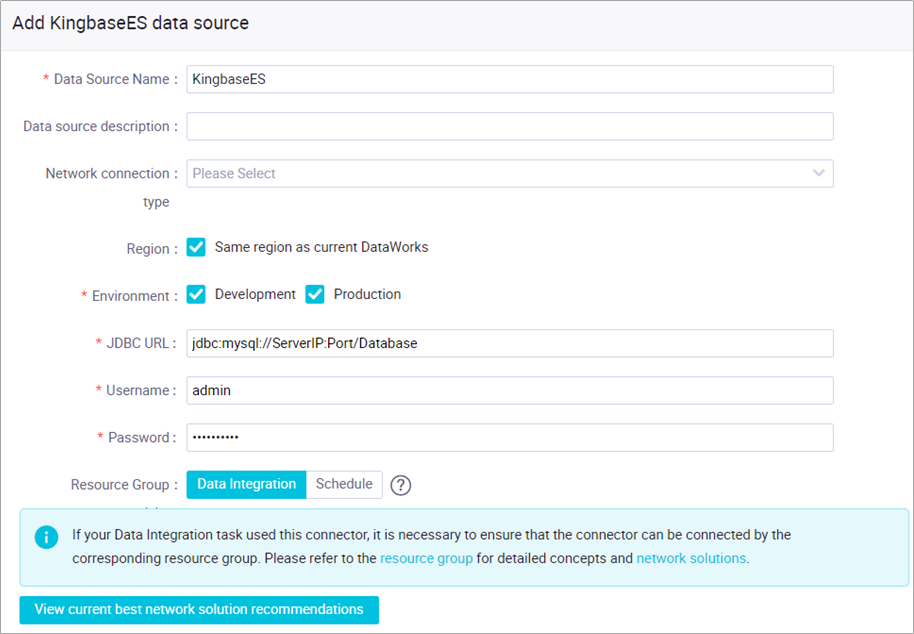
Task: Click the info icon in the notice banner
Action: tap(47, 537)
